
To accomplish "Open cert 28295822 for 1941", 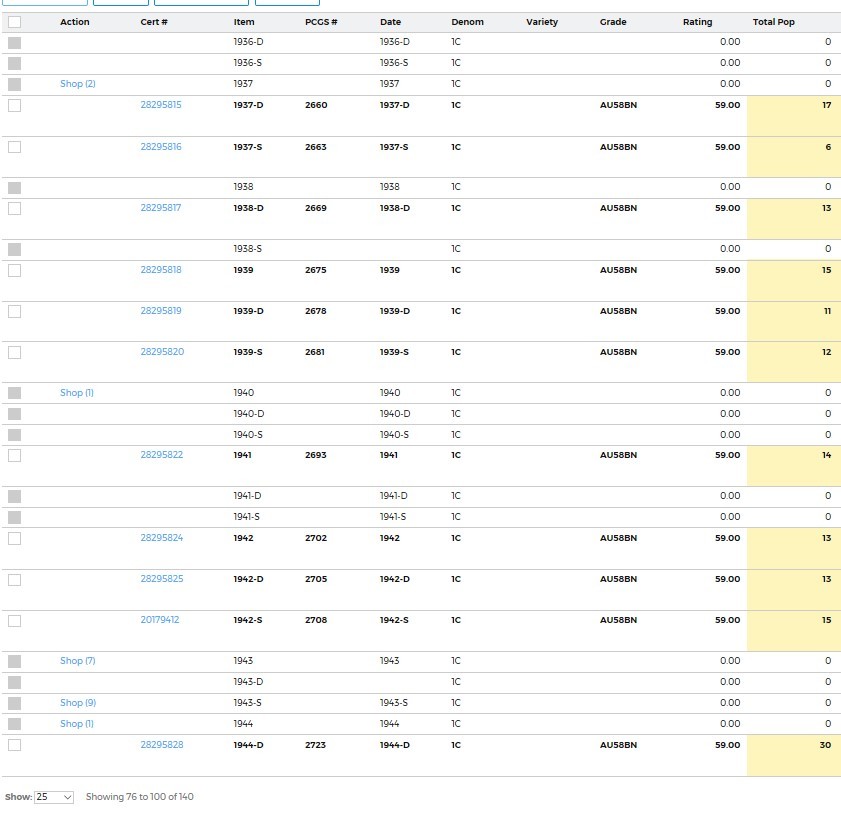I will (161, 455).
